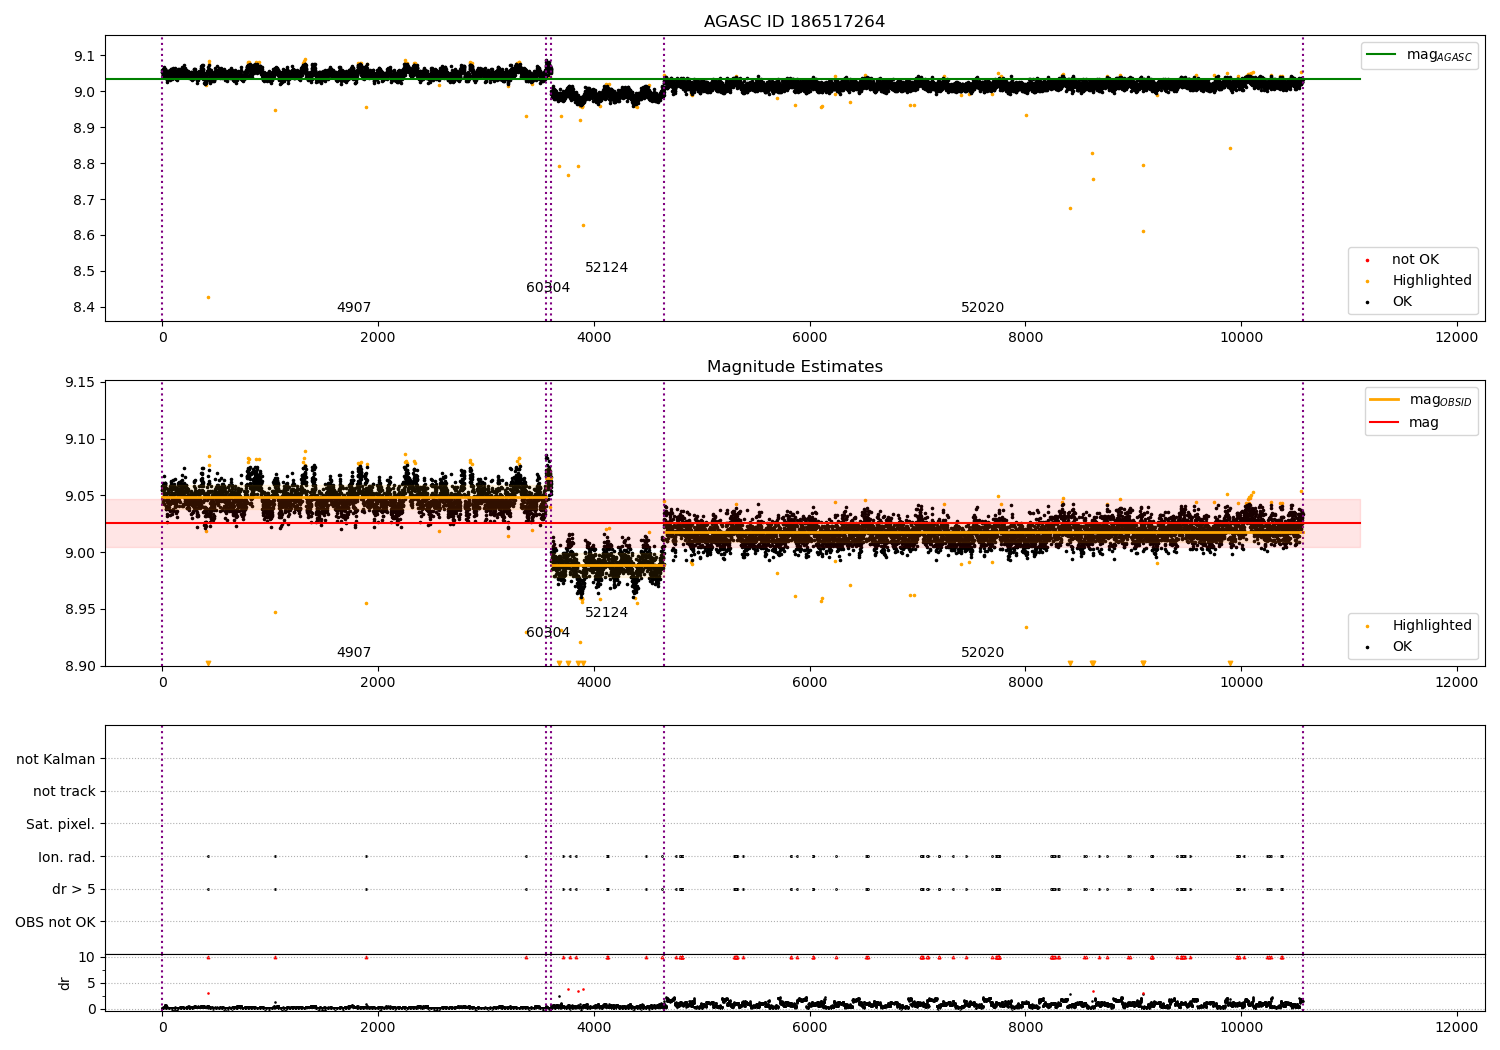Click the "not track" axis label
This screenshot has height=1050, width=1500.
pyautogui.click(x=64, y=791)
